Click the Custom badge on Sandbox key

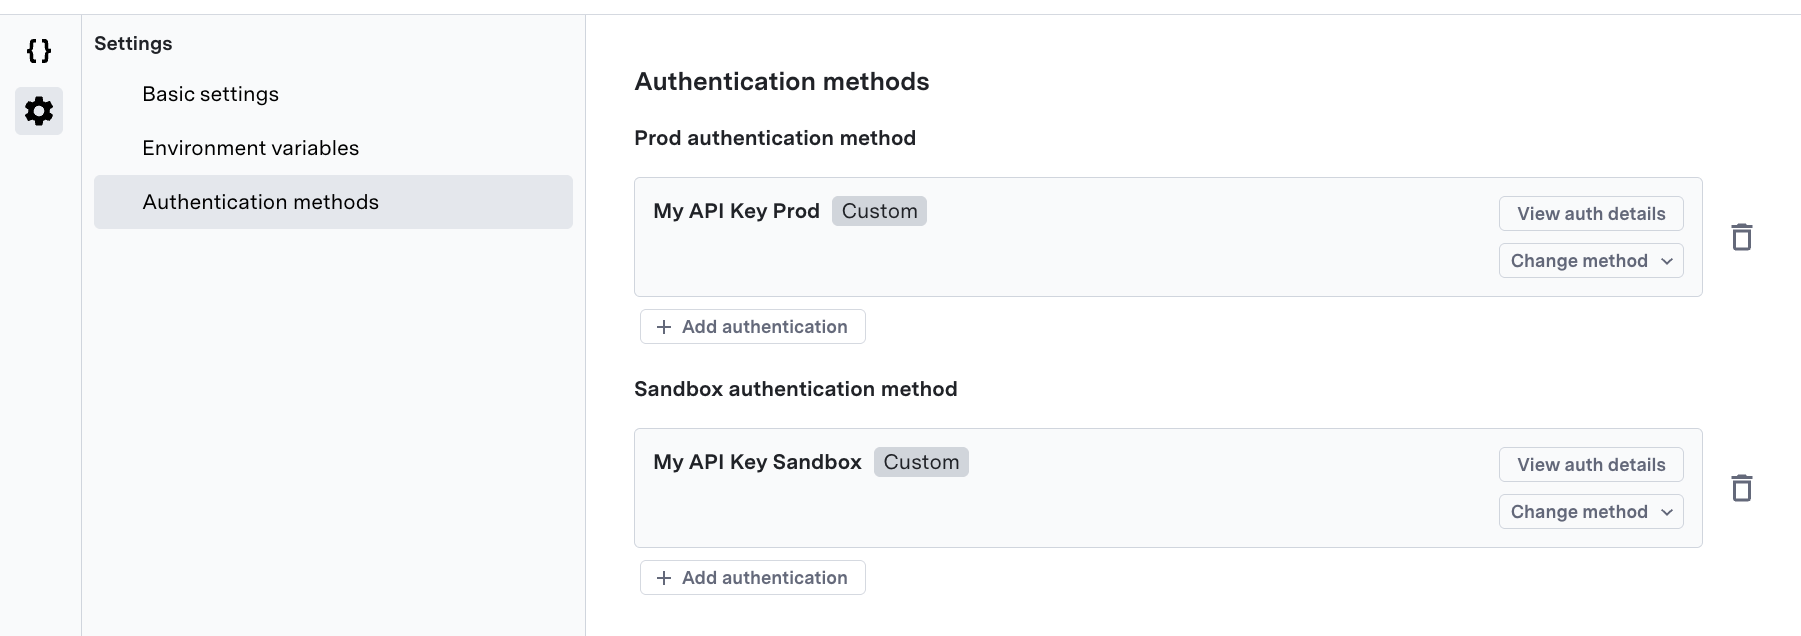click(x=921, y=462)
